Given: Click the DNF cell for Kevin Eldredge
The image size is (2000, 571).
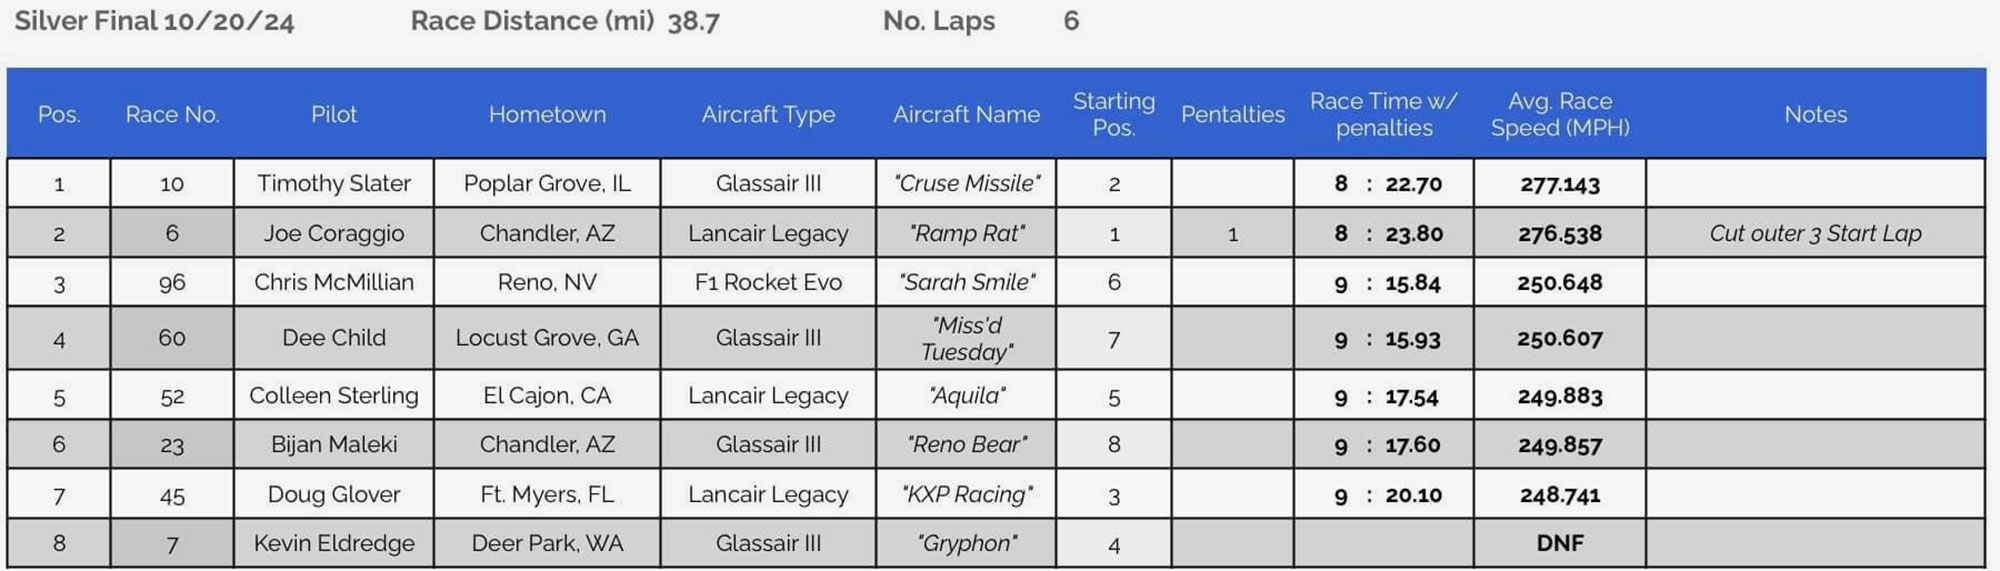Looking at the screenshot, I should (1559, 543).
